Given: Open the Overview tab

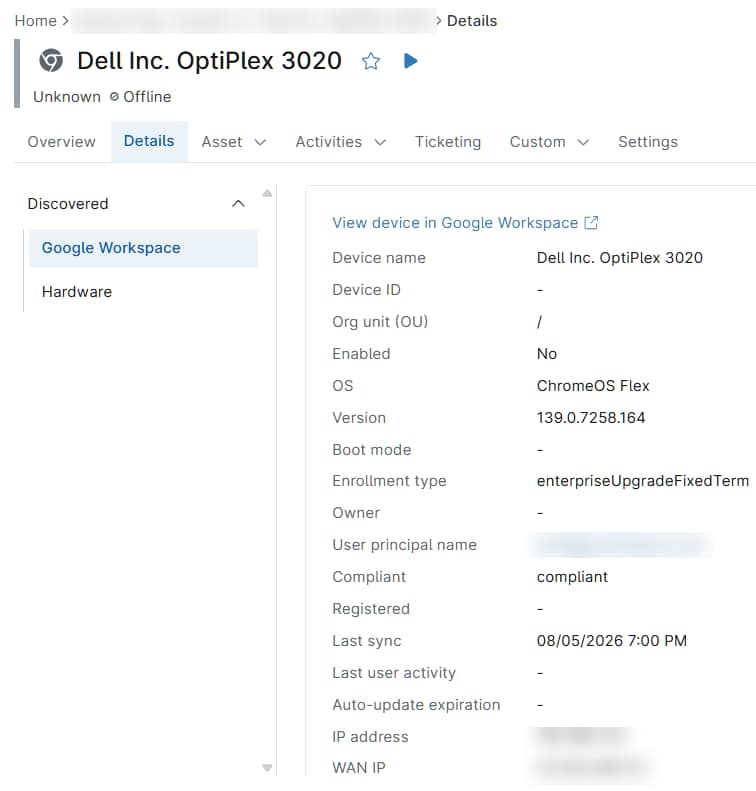Looking at the screenshot, I should tap(62, 142).
